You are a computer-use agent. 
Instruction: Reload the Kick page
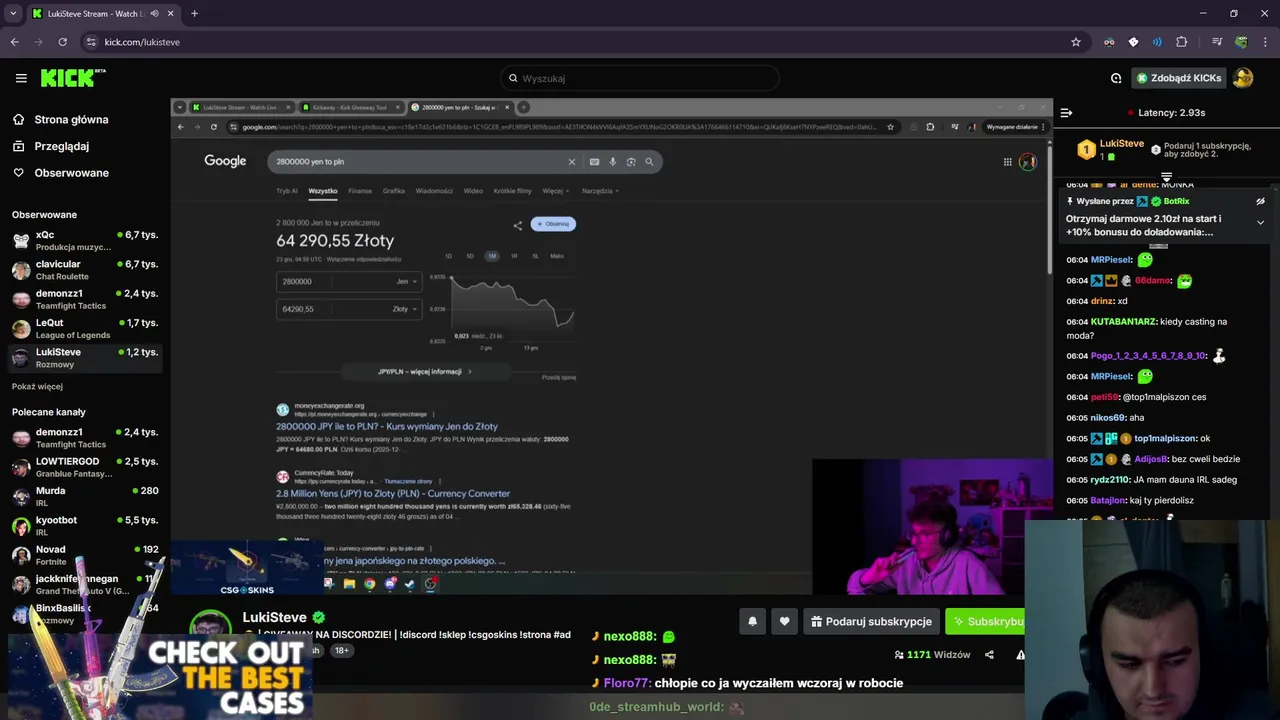click(x=62, y=42)
